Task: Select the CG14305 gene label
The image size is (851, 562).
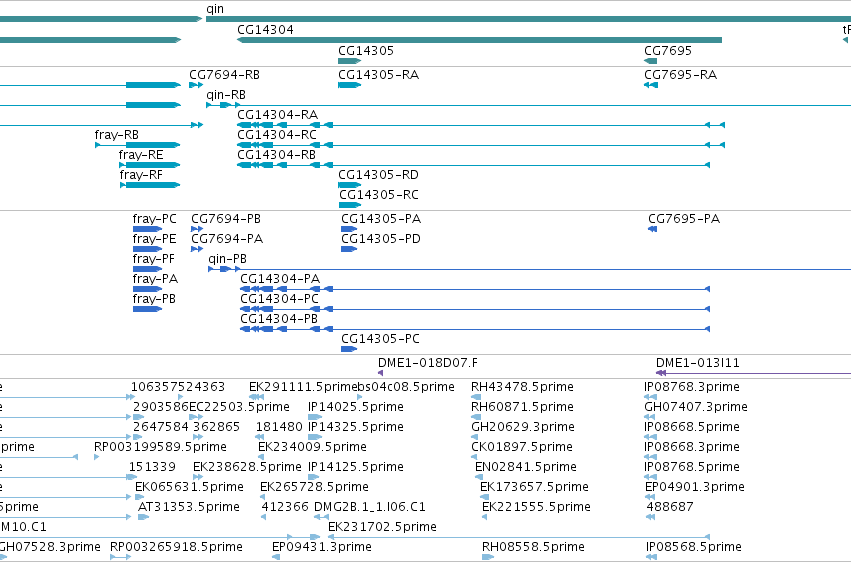Action: pos(366,50)
